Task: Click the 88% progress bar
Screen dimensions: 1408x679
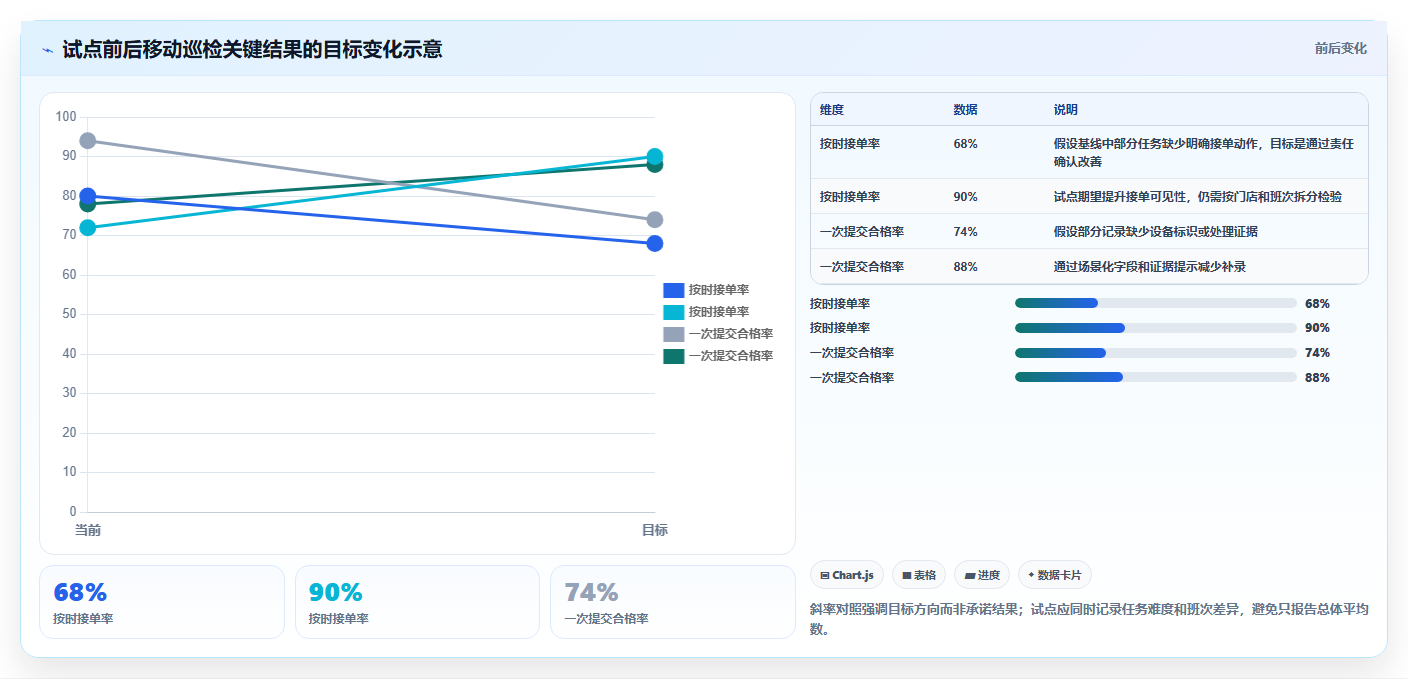Action: click(1155, 377)
